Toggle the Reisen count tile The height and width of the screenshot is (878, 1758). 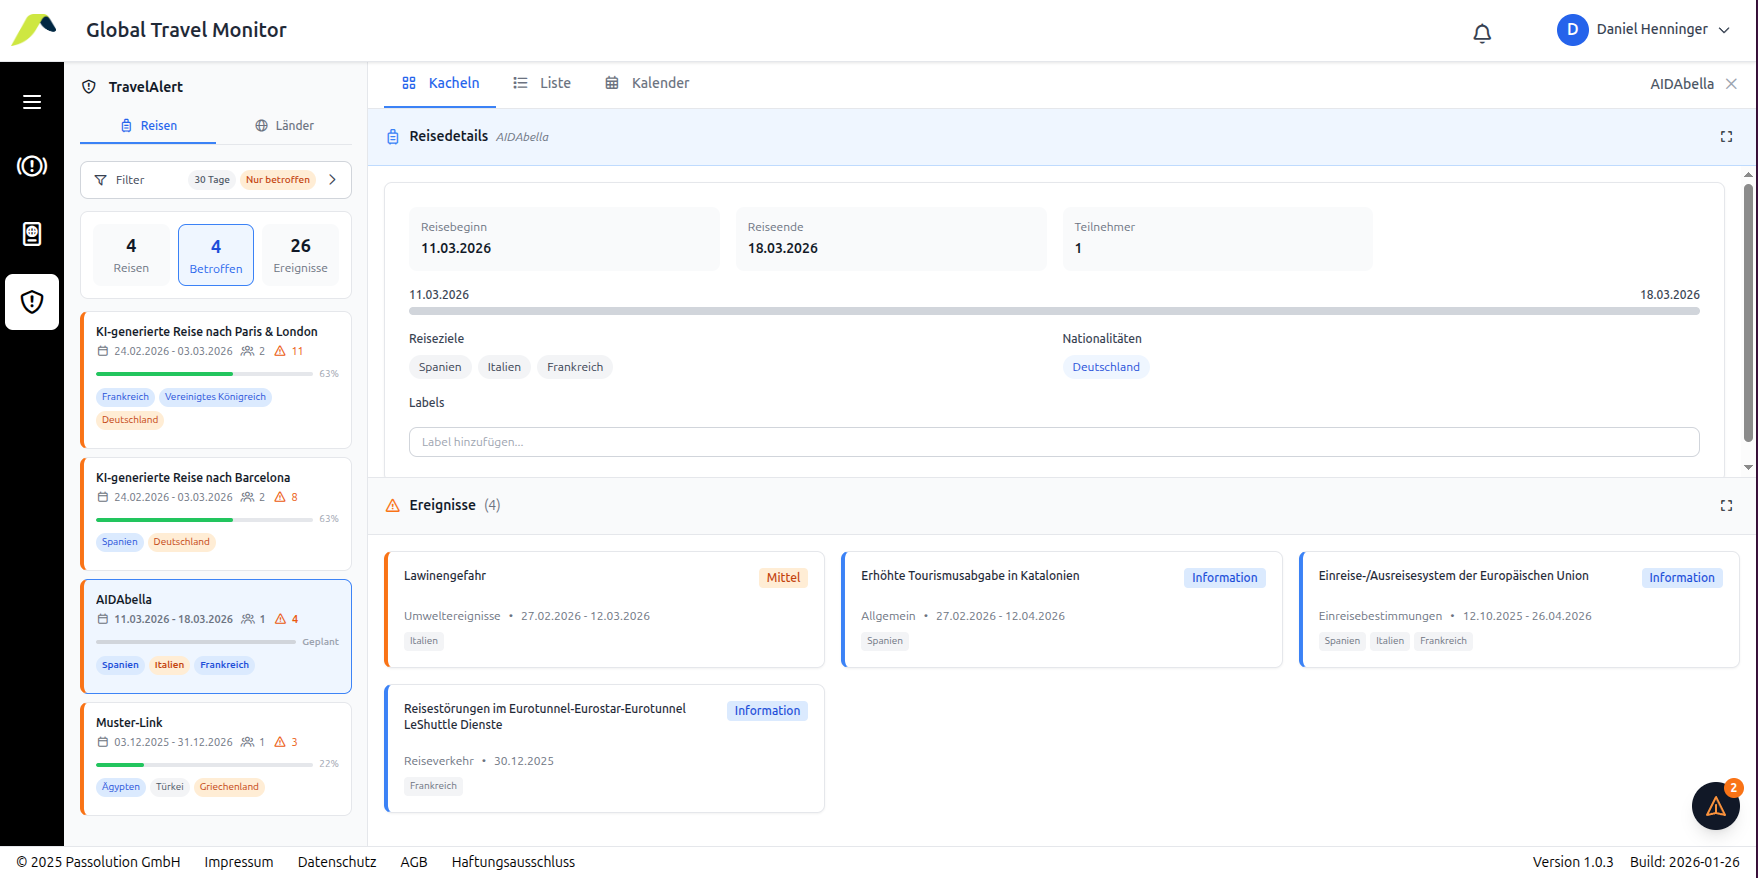coord(131,255)
